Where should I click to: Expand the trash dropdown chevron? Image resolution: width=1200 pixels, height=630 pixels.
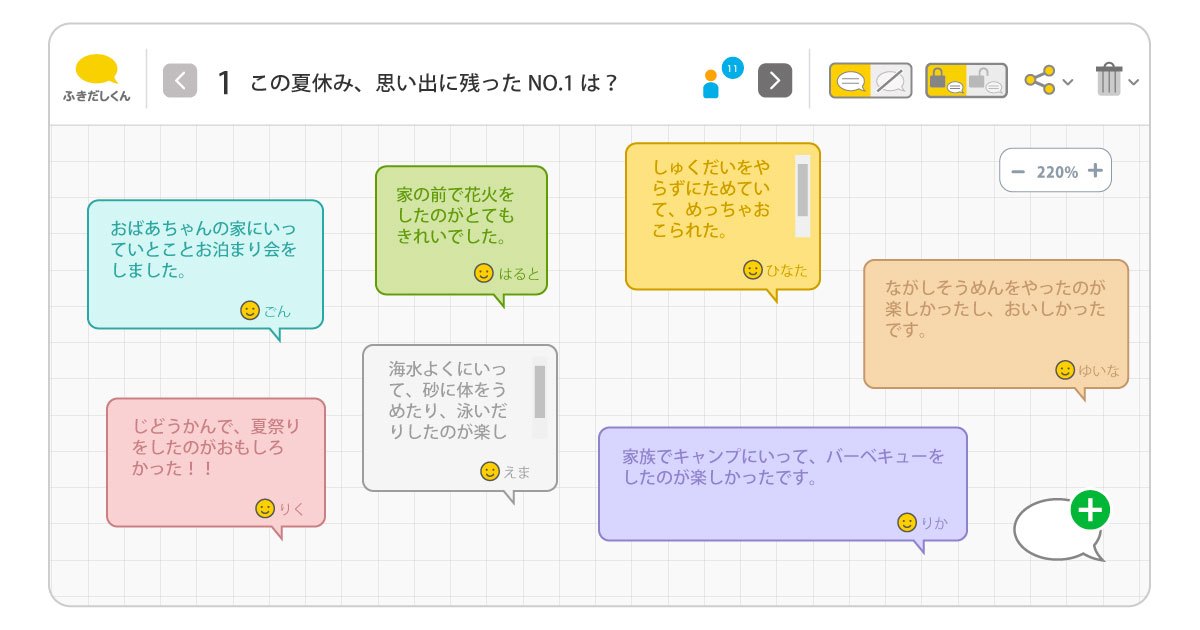pos(1132,81)
